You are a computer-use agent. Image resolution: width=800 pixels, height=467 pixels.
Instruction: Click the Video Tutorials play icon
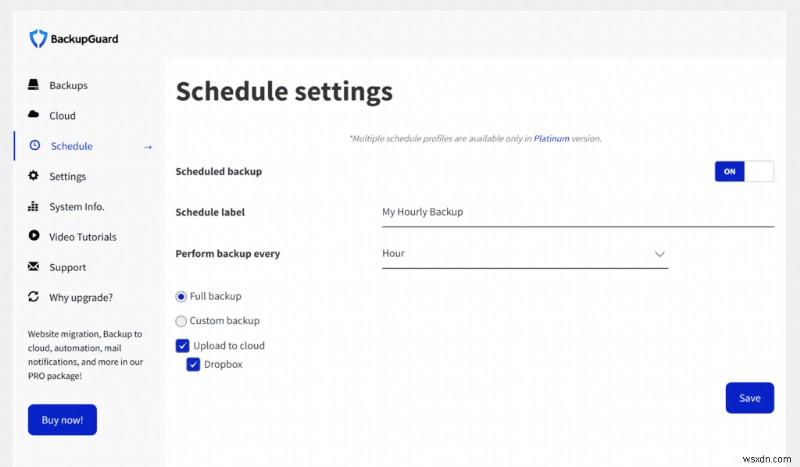(x=34, y=237)
